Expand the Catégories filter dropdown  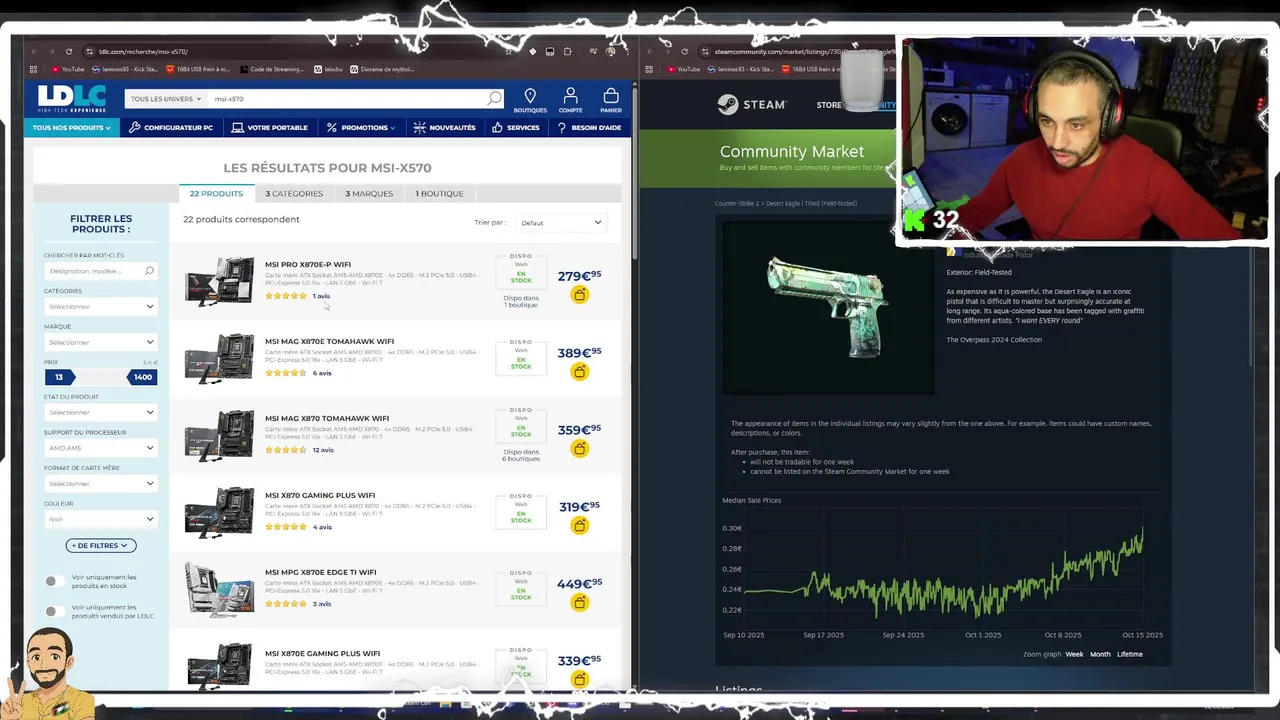click(100, 306)
